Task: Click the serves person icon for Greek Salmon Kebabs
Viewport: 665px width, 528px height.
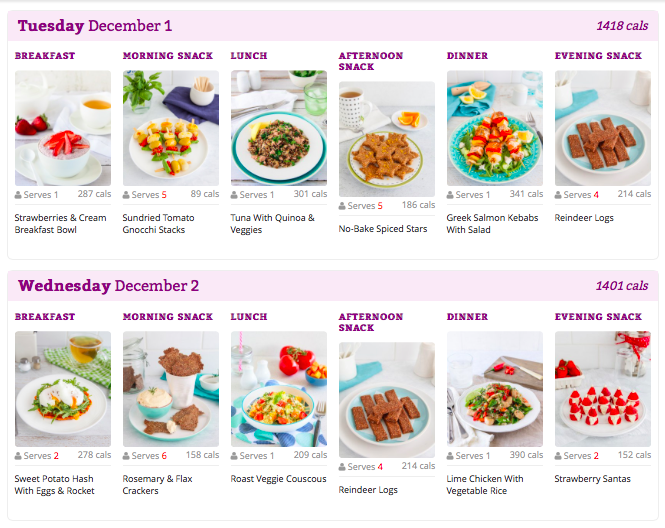Action: point(451,195)
